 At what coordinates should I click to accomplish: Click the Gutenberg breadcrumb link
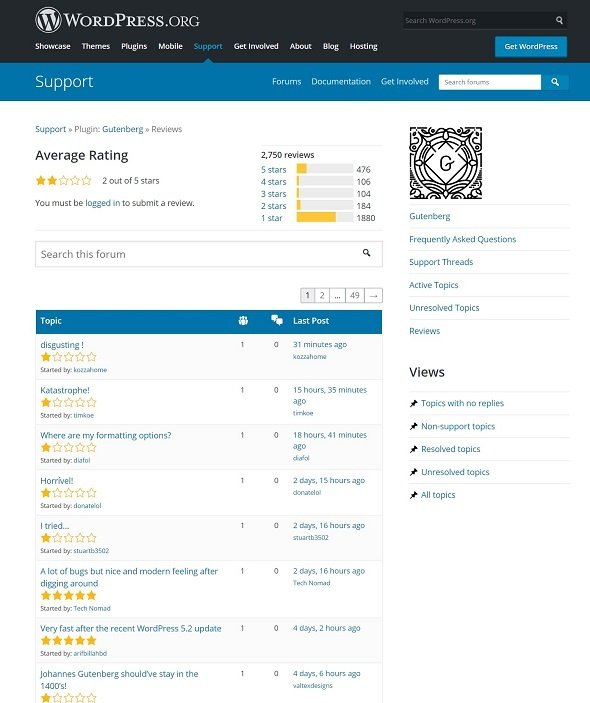pos(122,129)
